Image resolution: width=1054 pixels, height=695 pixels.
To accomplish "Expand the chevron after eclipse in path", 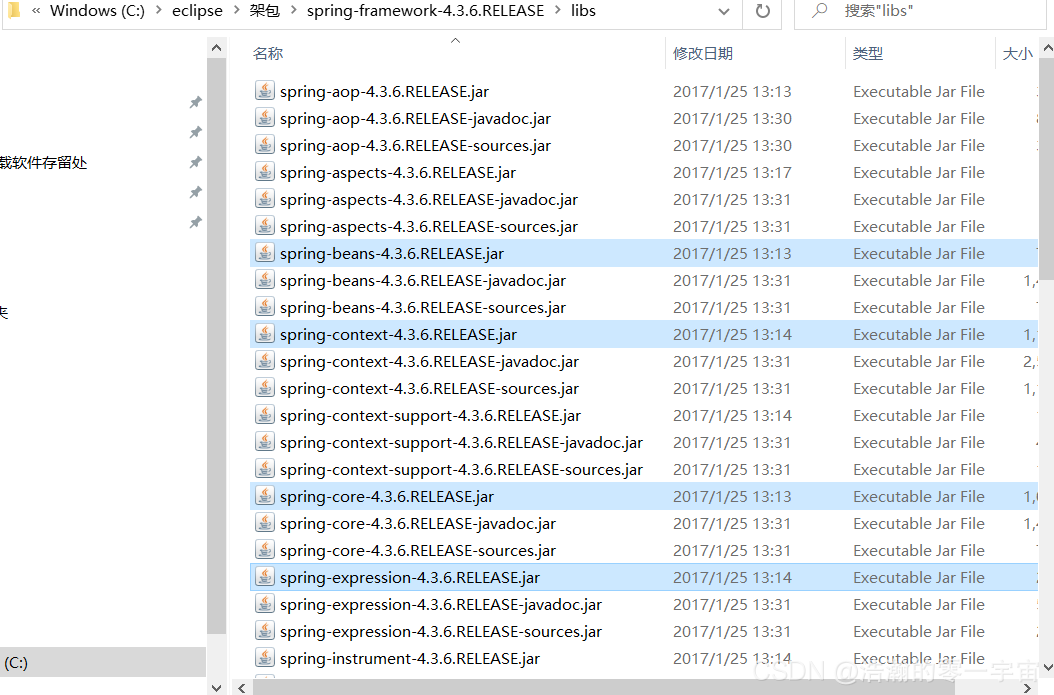I will (237, 11).
